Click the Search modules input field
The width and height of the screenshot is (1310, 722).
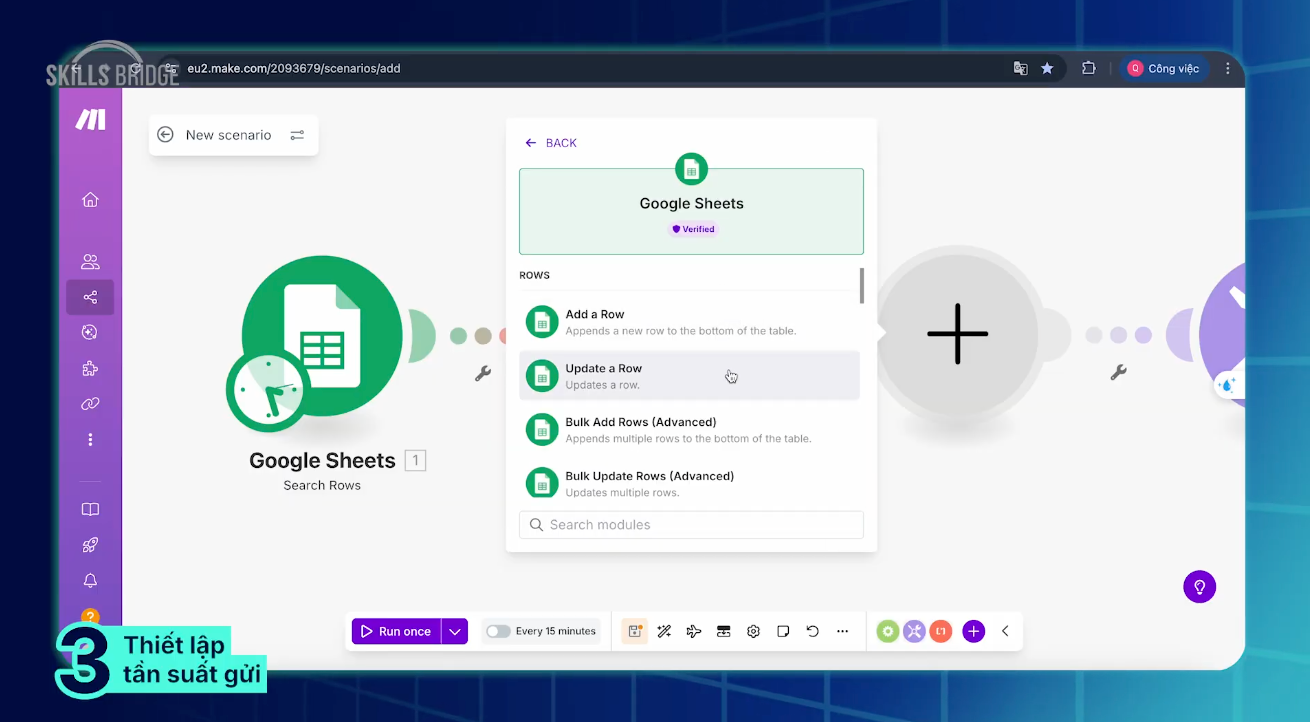(691, 525)
